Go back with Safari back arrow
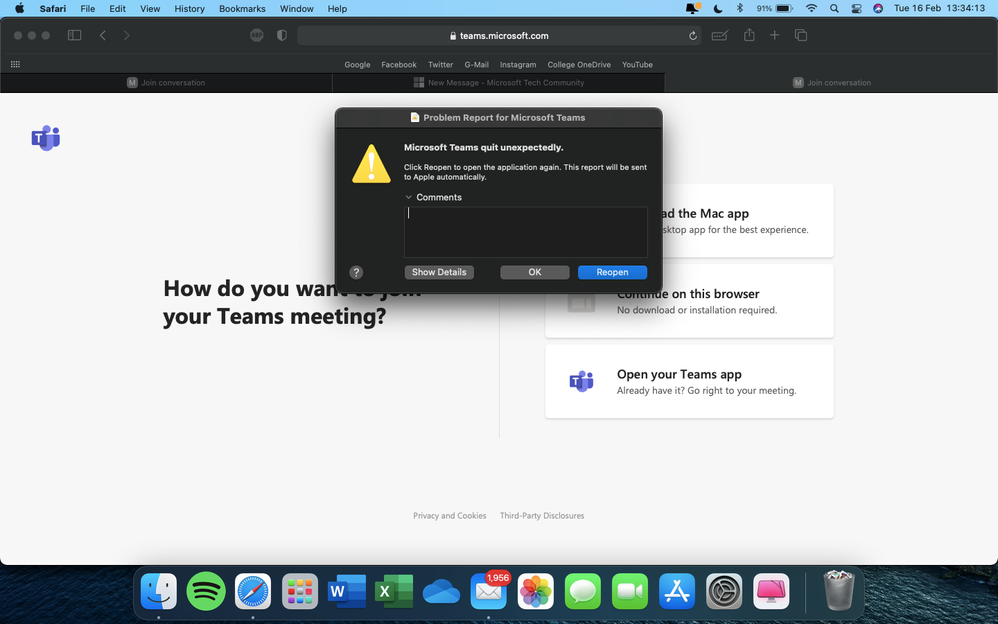 point(102,35)
